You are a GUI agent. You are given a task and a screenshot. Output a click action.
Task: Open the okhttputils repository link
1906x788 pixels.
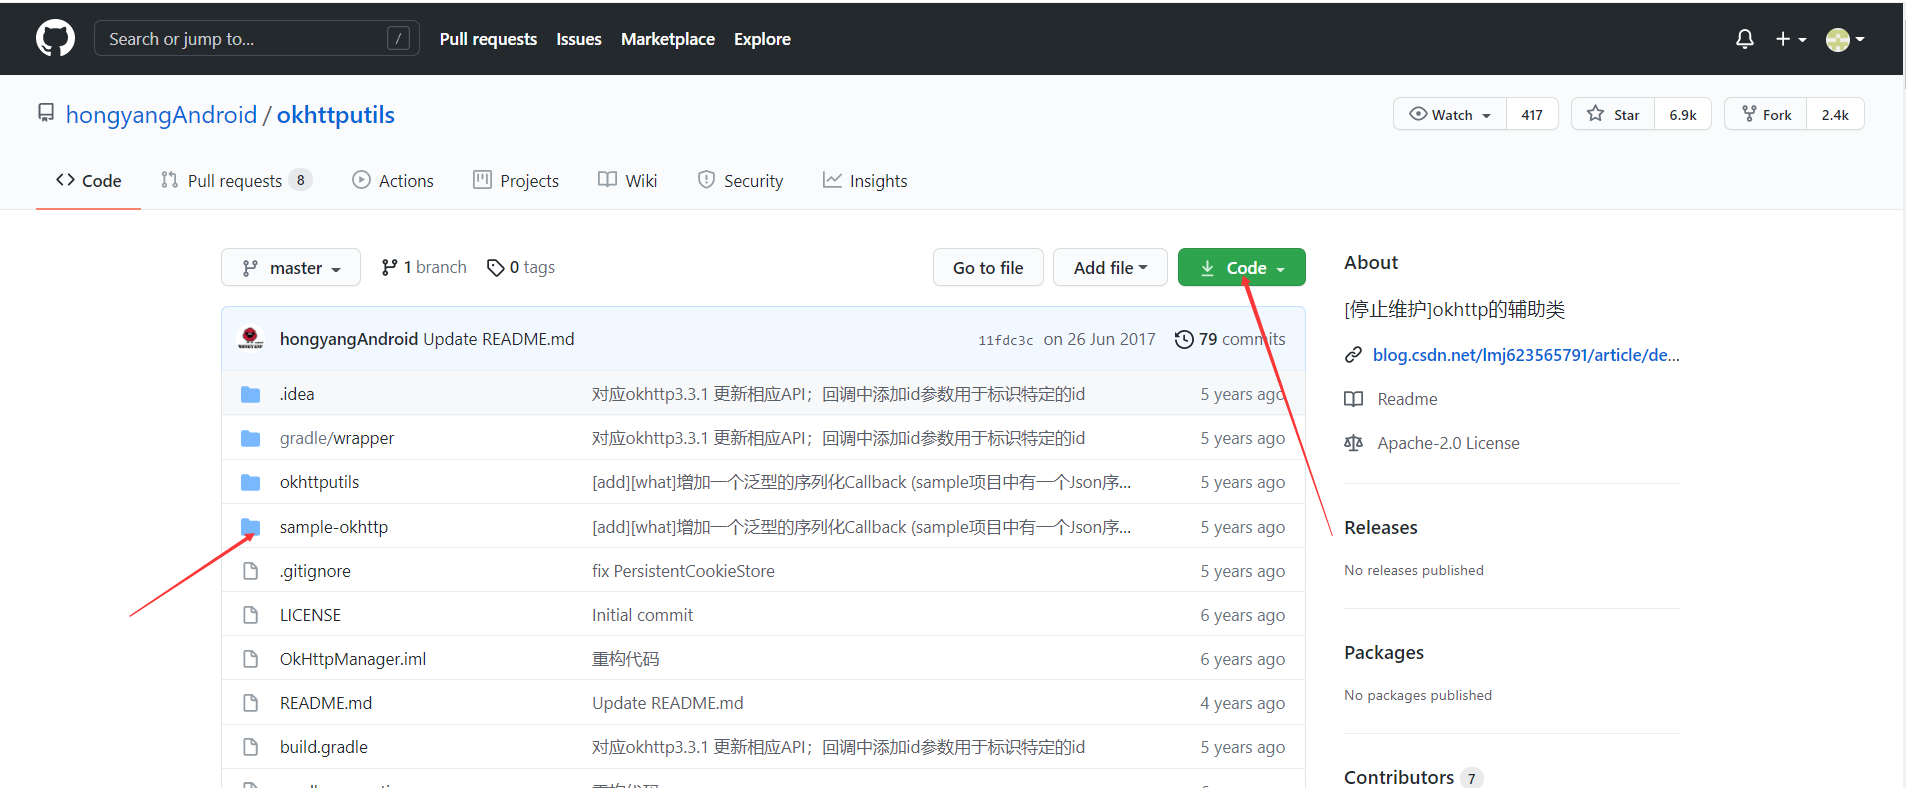tap(336, 115)
